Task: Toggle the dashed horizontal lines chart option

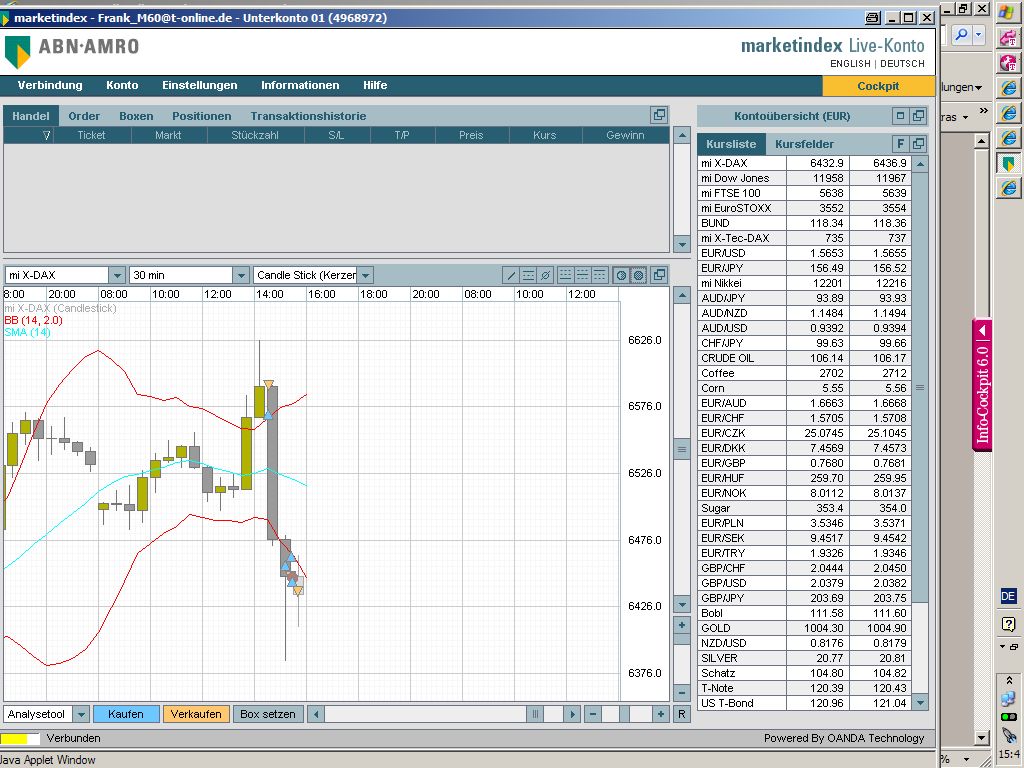Action: (x=566, y=275)
